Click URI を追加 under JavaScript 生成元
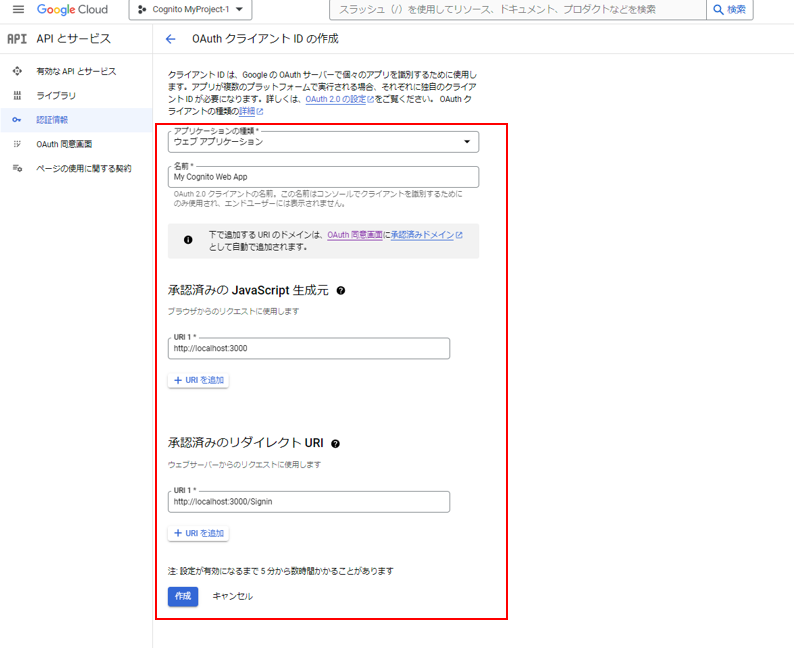 tap(198, 380)
